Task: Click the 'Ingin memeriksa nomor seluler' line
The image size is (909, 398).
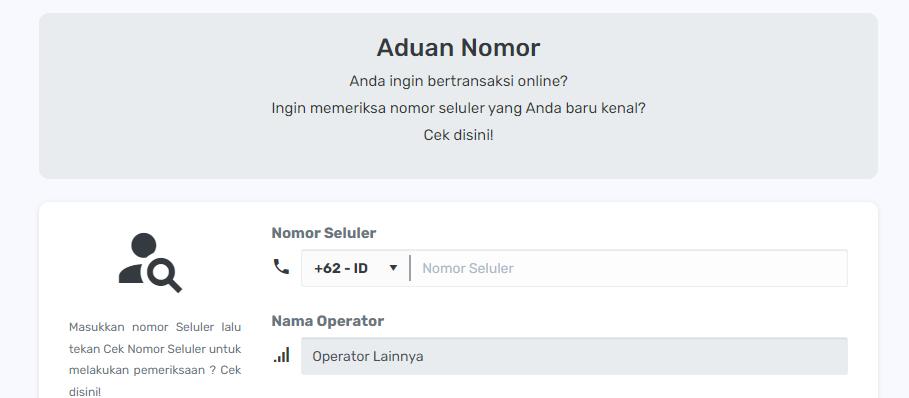Action: pos(458,108)
